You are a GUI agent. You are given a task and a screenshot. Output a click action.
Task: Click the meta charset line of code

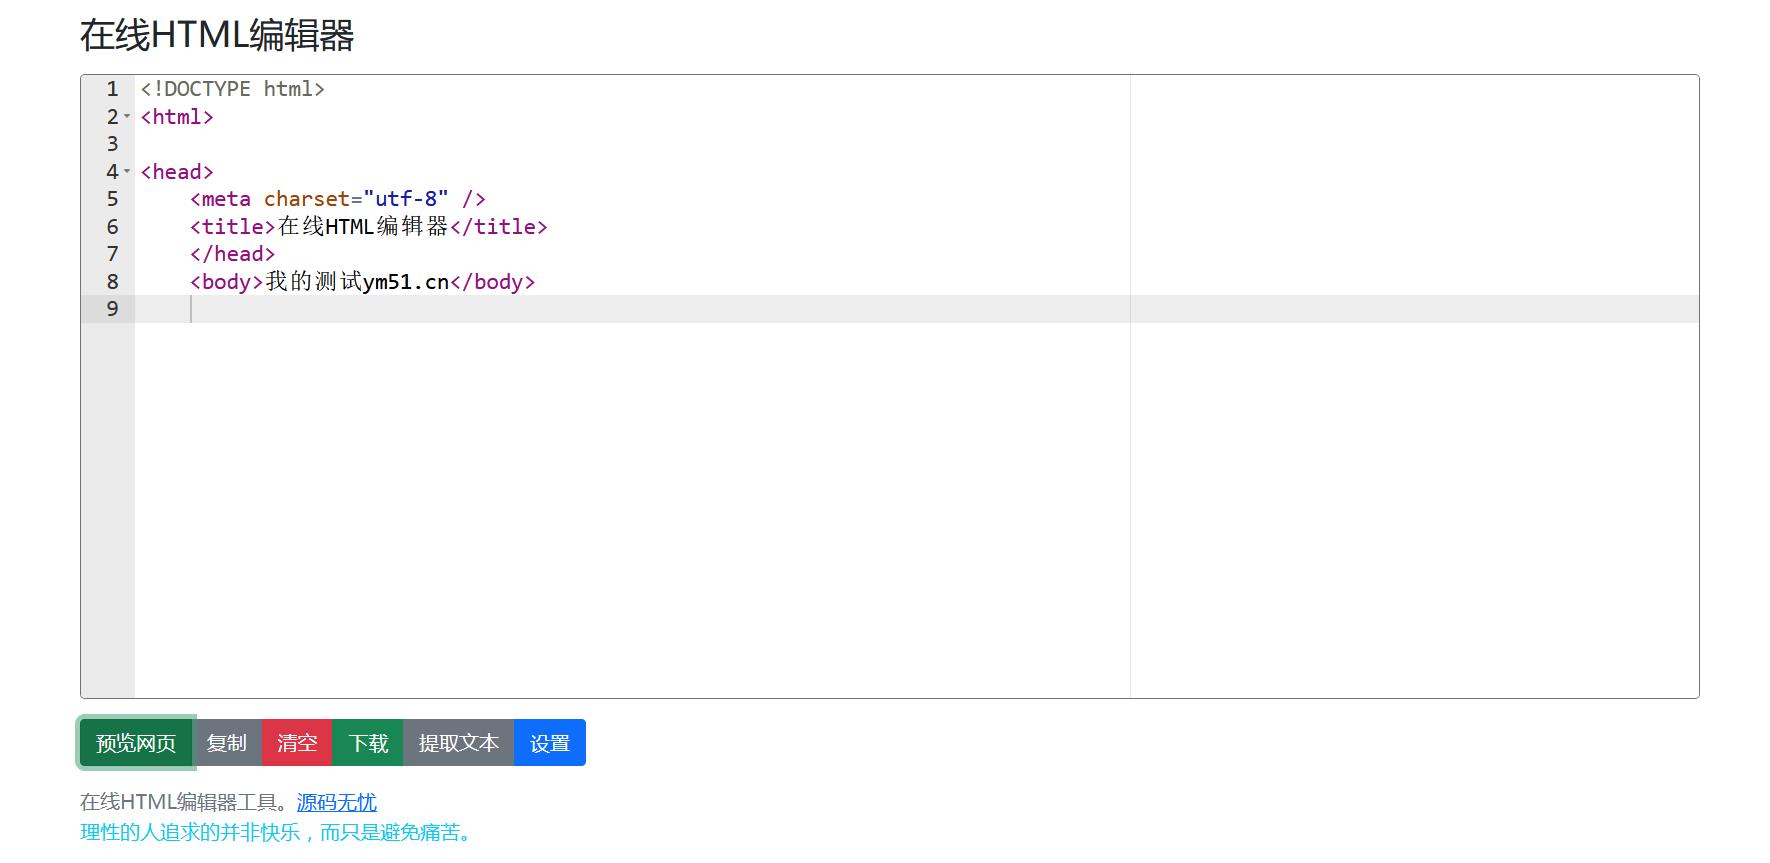click(x=337, y=199)
